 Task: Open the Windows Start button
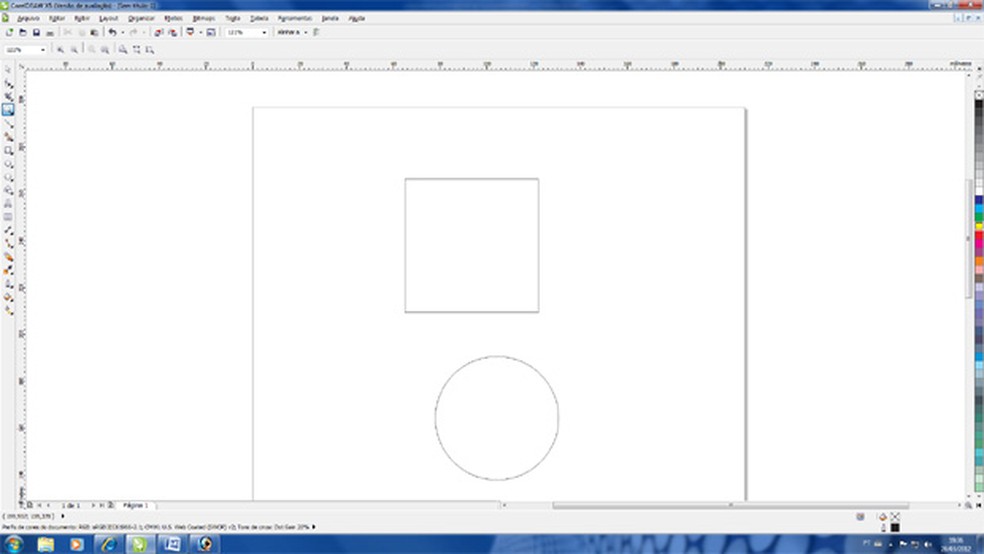pyautogui.click(x=13, y=544)
